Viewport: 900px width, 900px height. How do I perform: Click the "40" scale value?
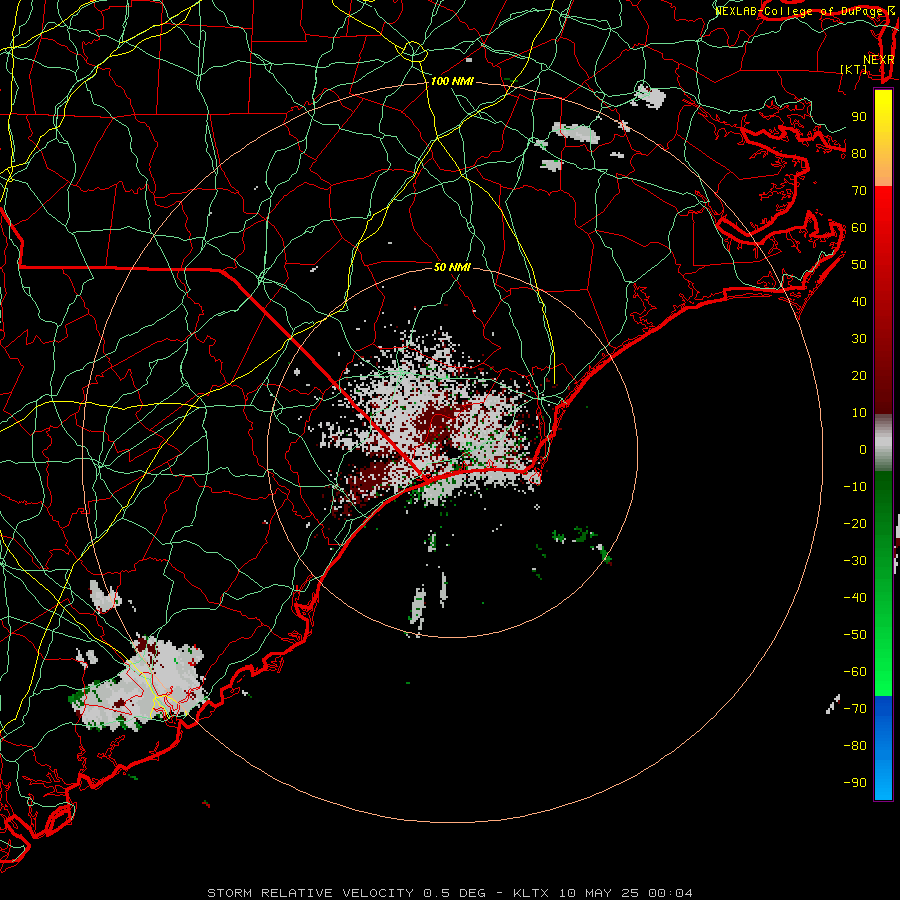859,301
